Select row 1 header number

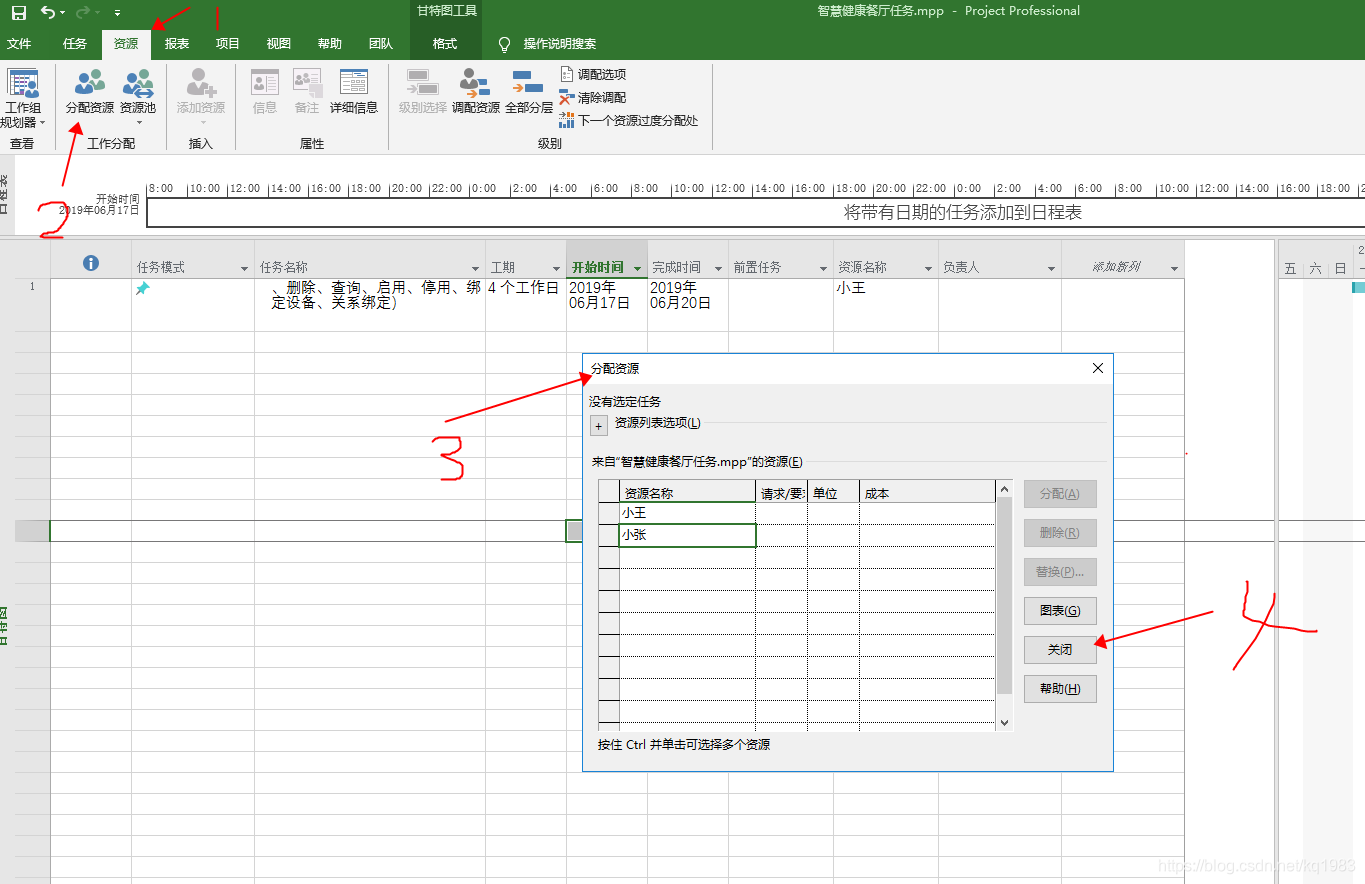(32, 304)
